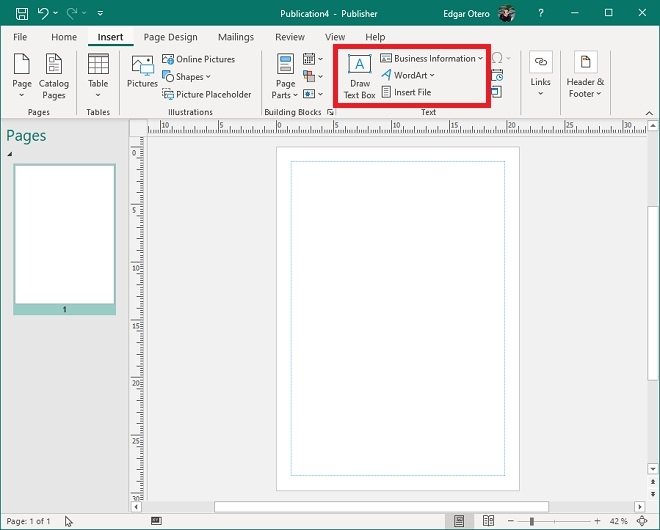Show whole page fit icon
This screenshot has width=660, height=530.
click(x=642, y=521)
